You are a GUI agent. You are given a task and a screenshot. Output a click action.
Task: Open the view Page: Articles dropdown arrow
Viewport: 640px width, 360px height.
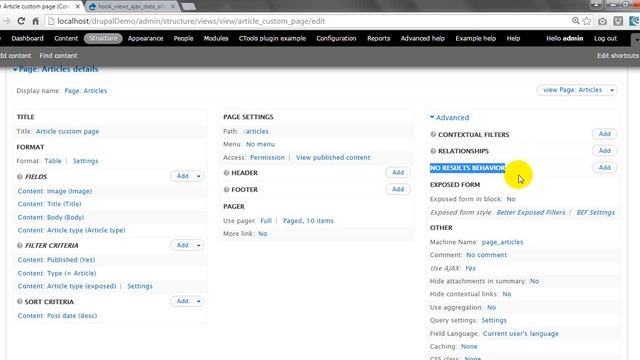coord(612,90)
